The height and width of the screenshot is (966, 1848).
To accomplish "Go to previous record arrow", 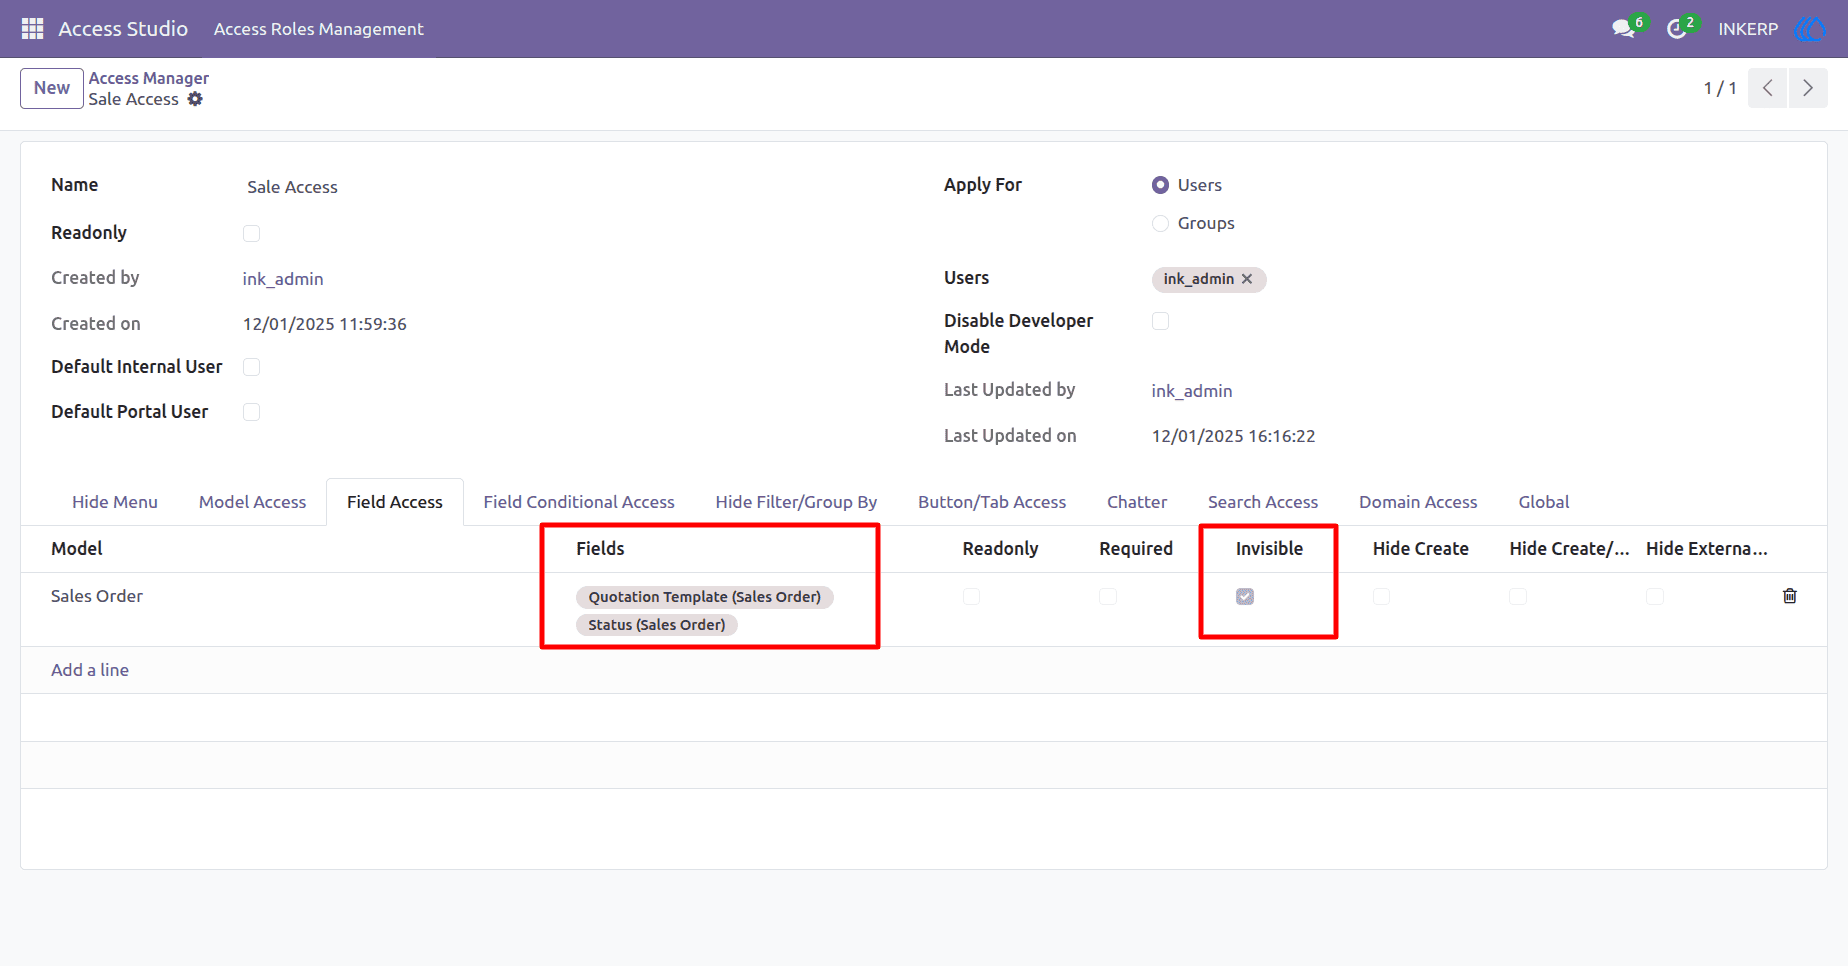I will [x=1767, y=88].
